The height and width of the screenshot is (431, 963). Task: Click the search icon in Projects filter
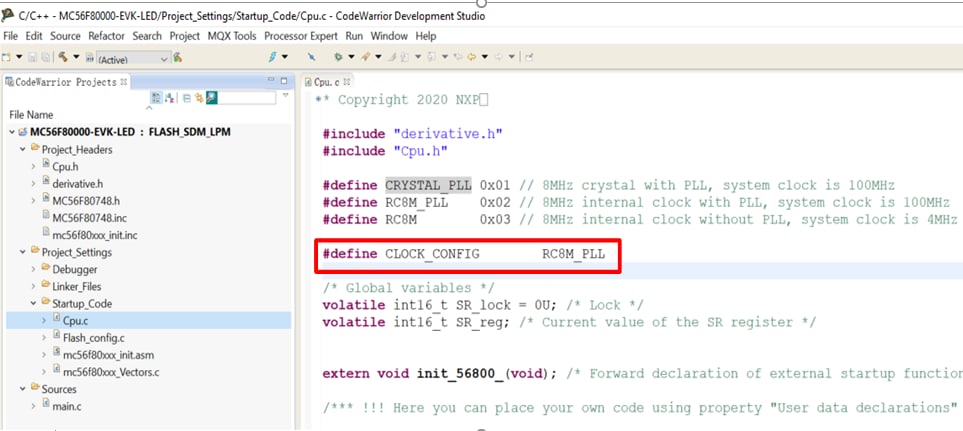pos(210,98)
